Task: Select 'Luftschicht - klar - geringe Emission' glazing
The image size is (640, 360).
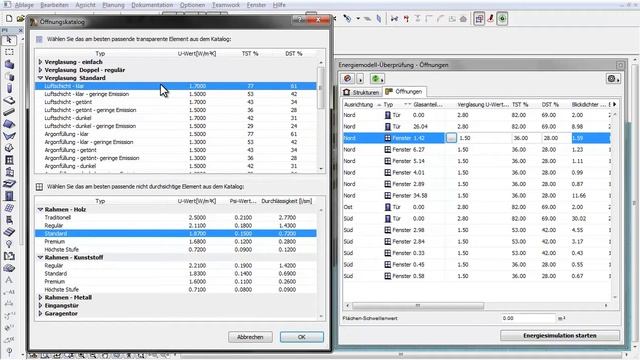Action: point(176,94)
